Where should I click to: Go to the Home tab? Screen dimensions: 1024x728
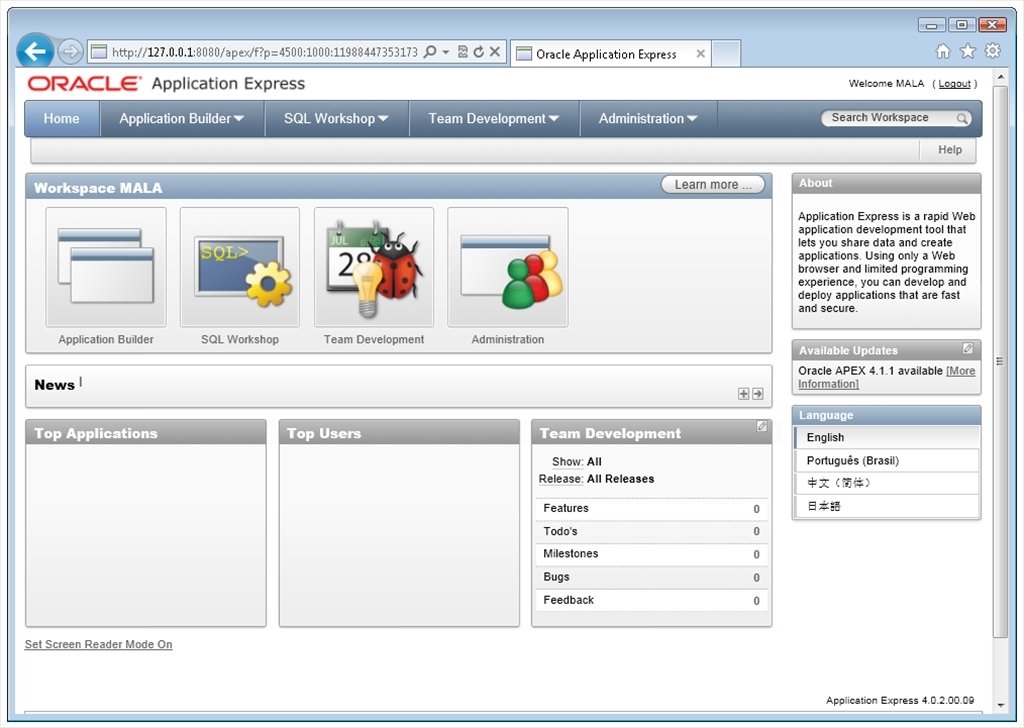61,119
